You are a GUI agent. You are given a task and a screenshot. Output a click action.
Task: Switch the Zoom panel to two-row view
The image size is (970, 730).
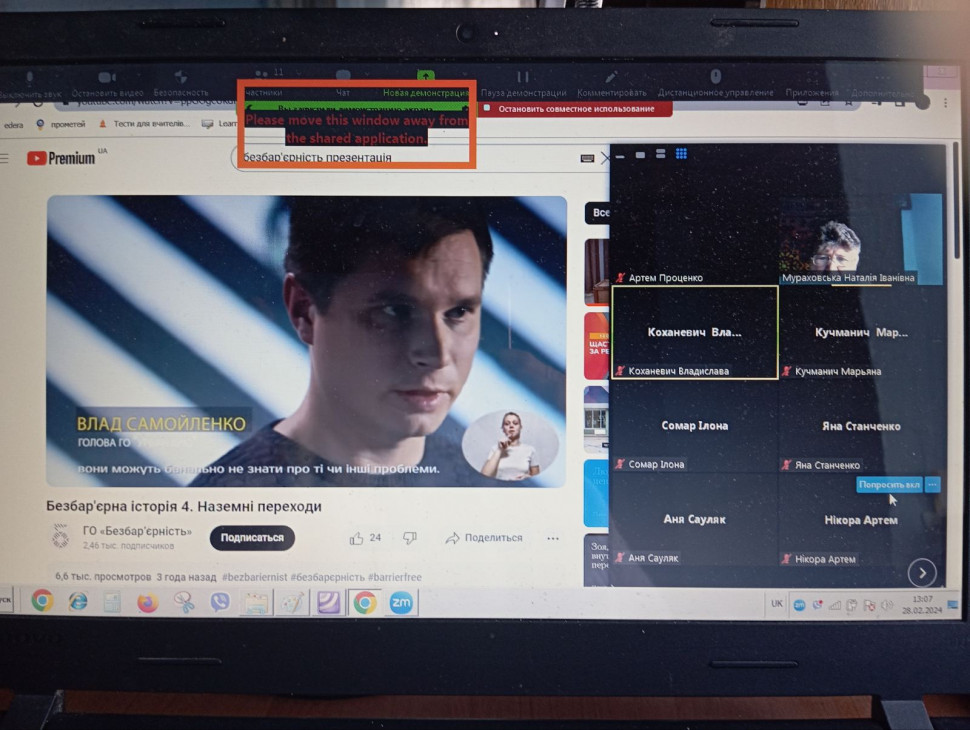(x=661, y=154)
